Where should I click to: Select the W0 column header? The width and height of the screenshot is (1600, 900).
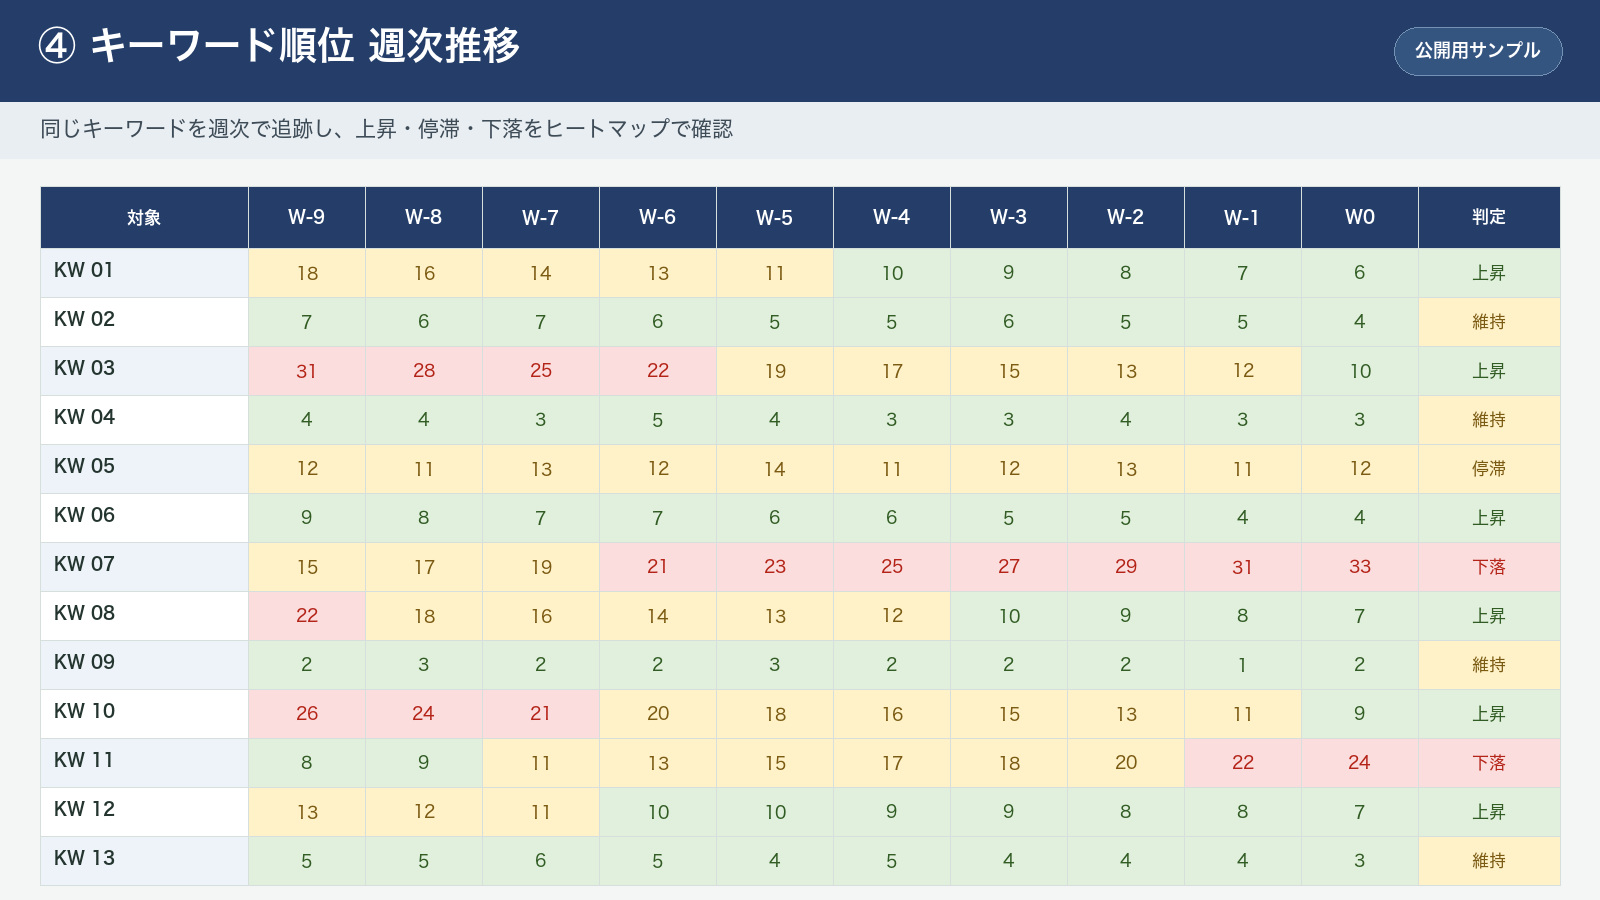coord(1360,217)
